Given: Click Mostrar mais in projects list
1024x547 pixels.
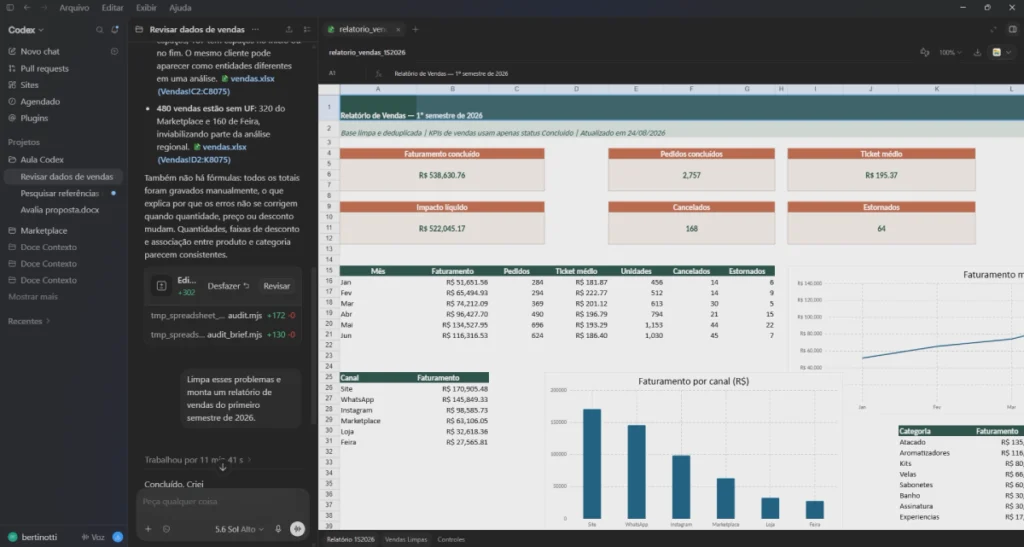Looking at the screenshot, I should click(x=33, y=296).
